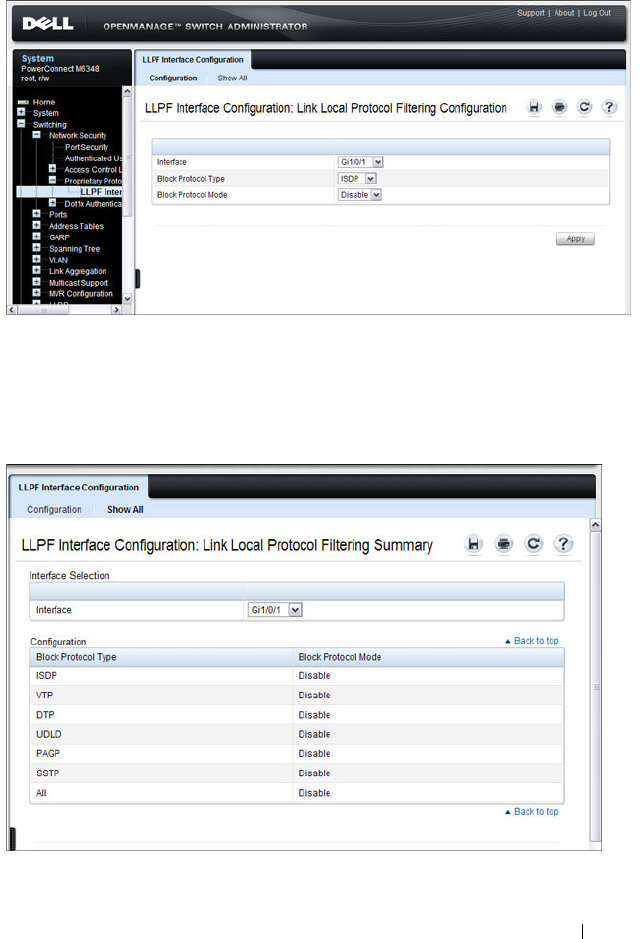Open the Gi1/0/1 Interface dropdown in Configuration
The image size is (641, 939).
click(361, 162)
